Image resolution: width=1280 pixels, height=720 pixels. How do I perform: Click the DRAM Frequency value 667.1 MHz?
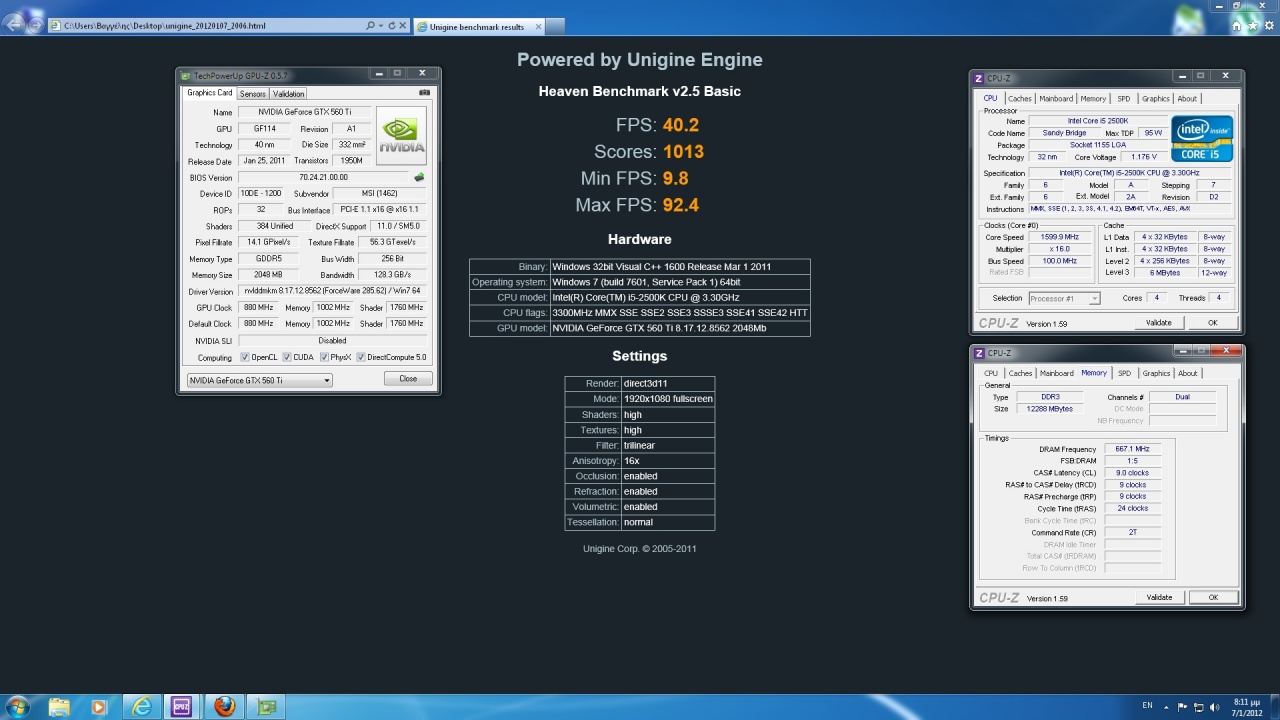(x=1132, y=449)
